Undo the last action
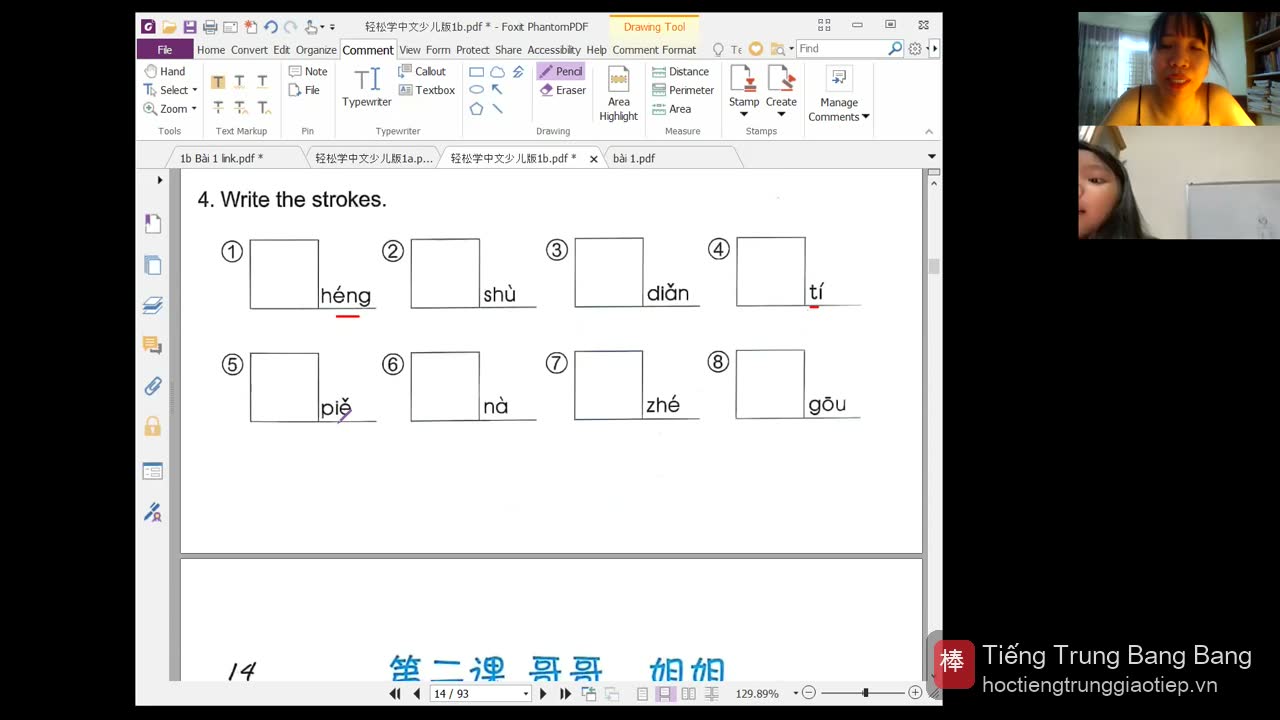The image size is (1280, 720). [270, 27]
